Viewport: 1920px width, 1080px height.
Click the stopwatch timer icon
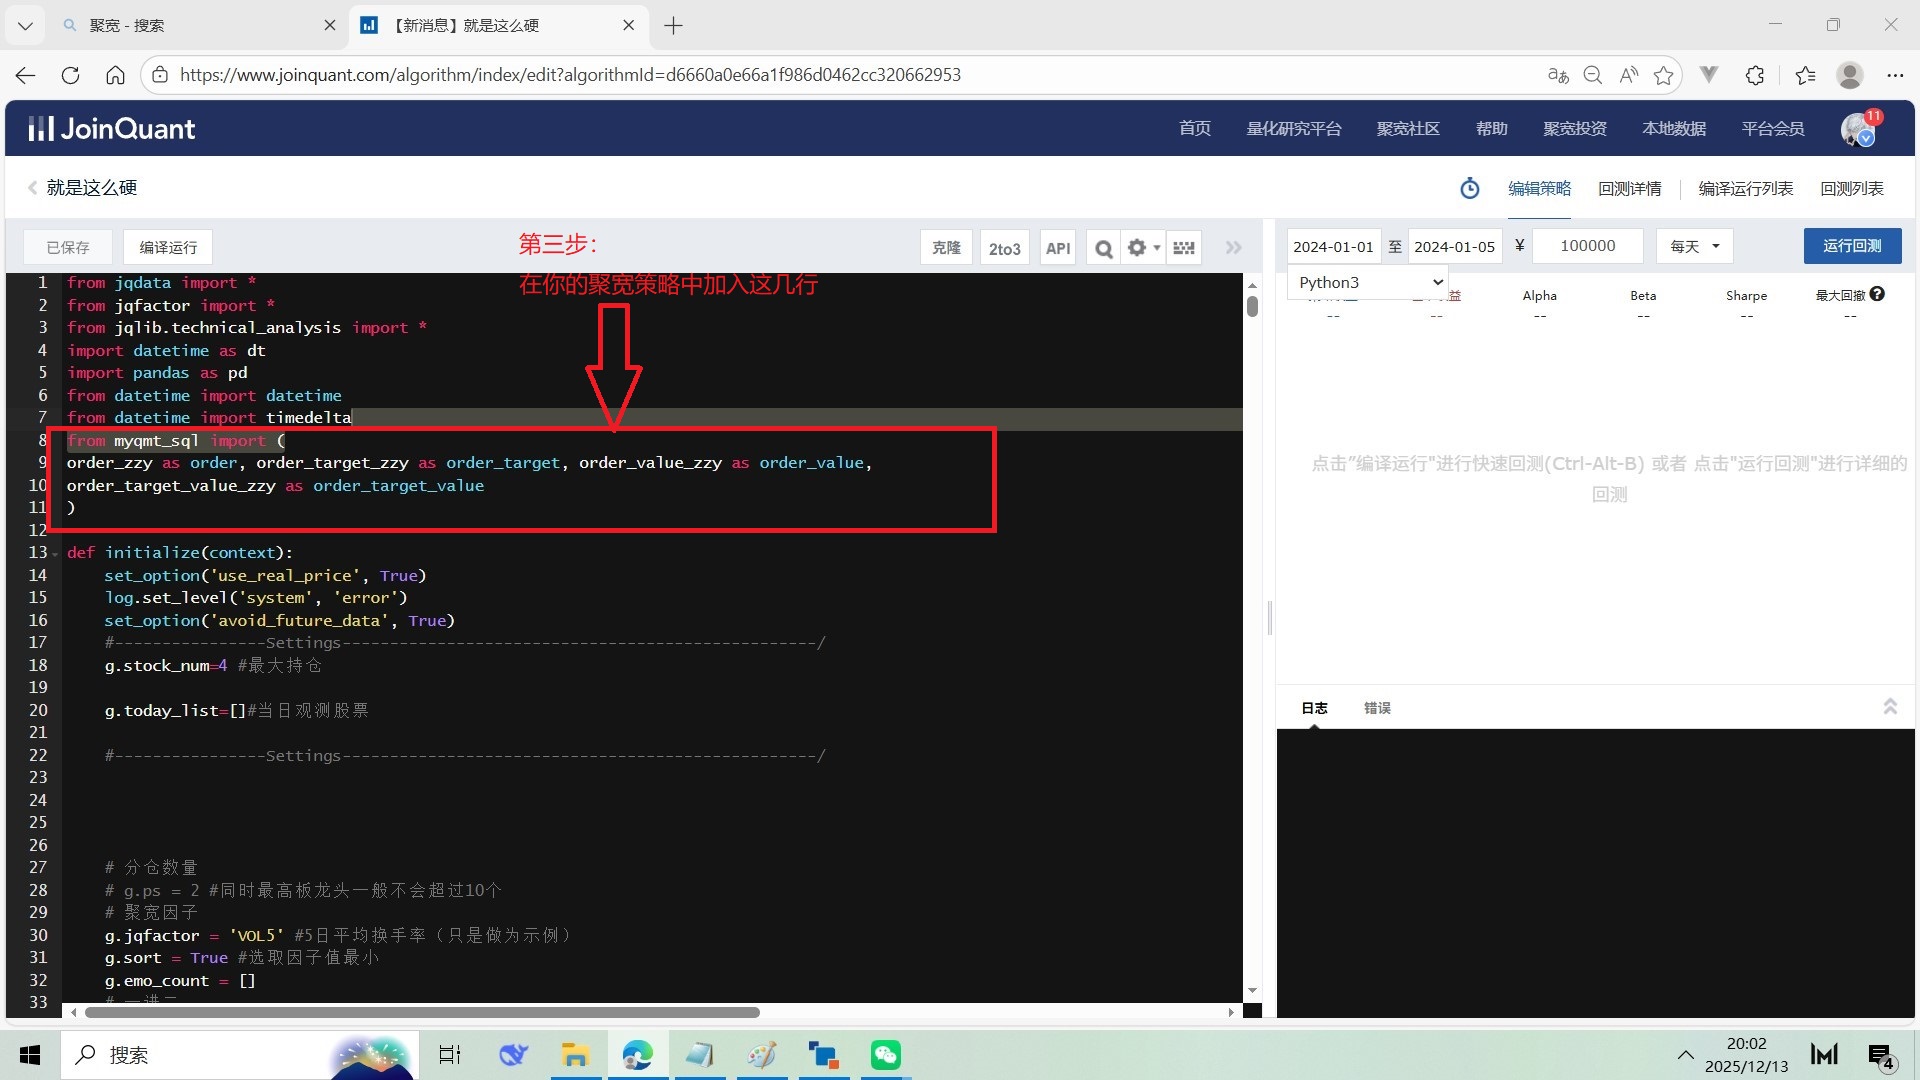pyautogui.click(x=1469, y=188)
